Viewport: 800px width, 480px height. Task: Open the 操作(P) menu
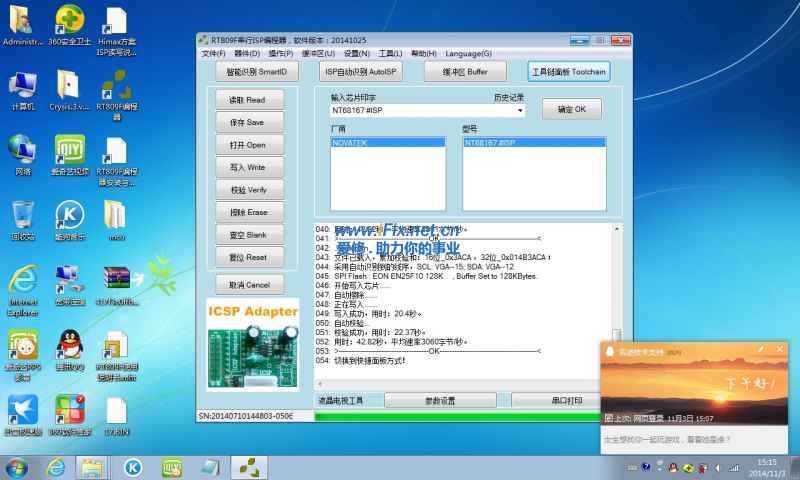pyautogui.click(x=281, y=54)
